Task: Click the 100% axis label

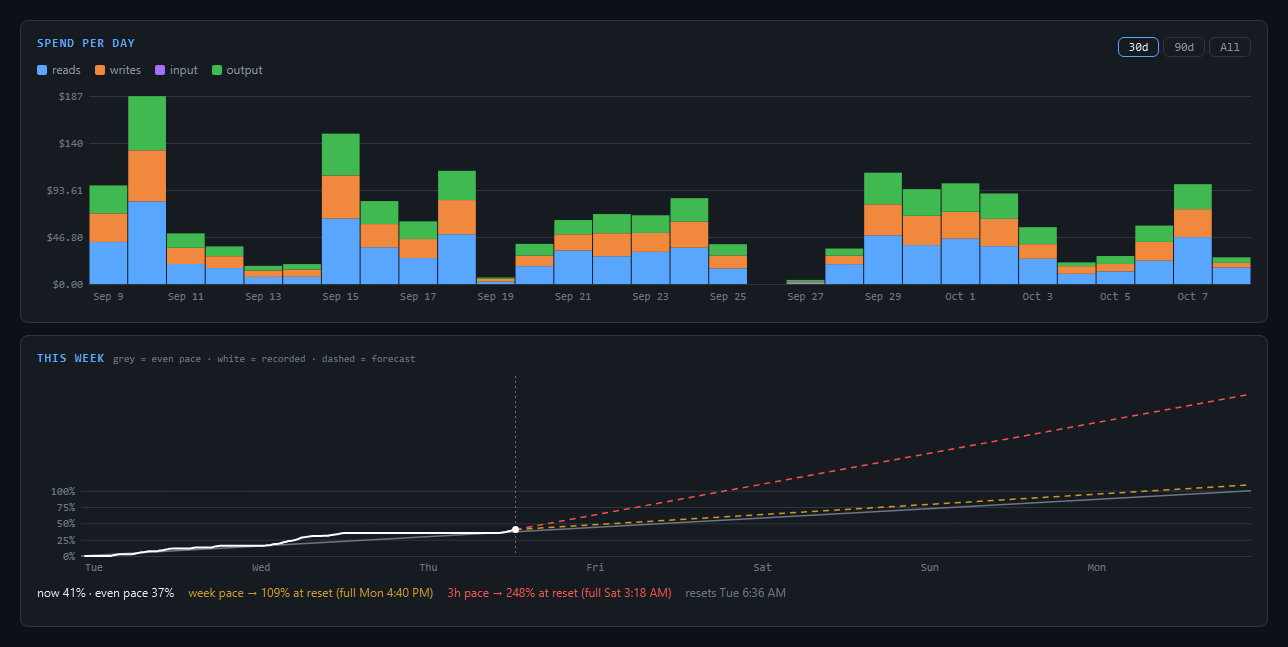Action: 63,491
